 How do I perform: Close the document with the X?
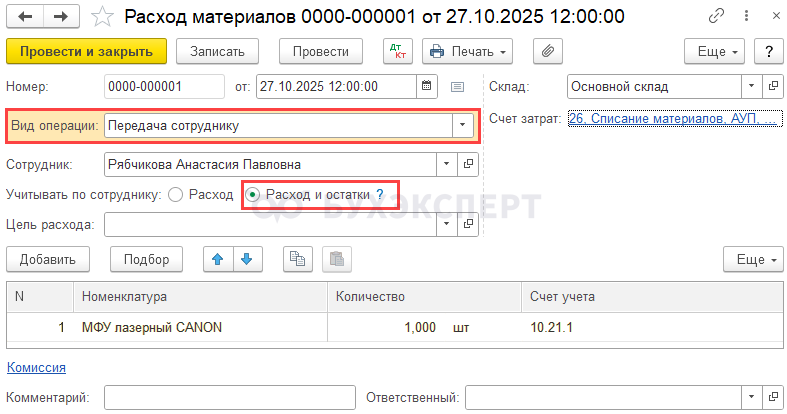[776, 16]
